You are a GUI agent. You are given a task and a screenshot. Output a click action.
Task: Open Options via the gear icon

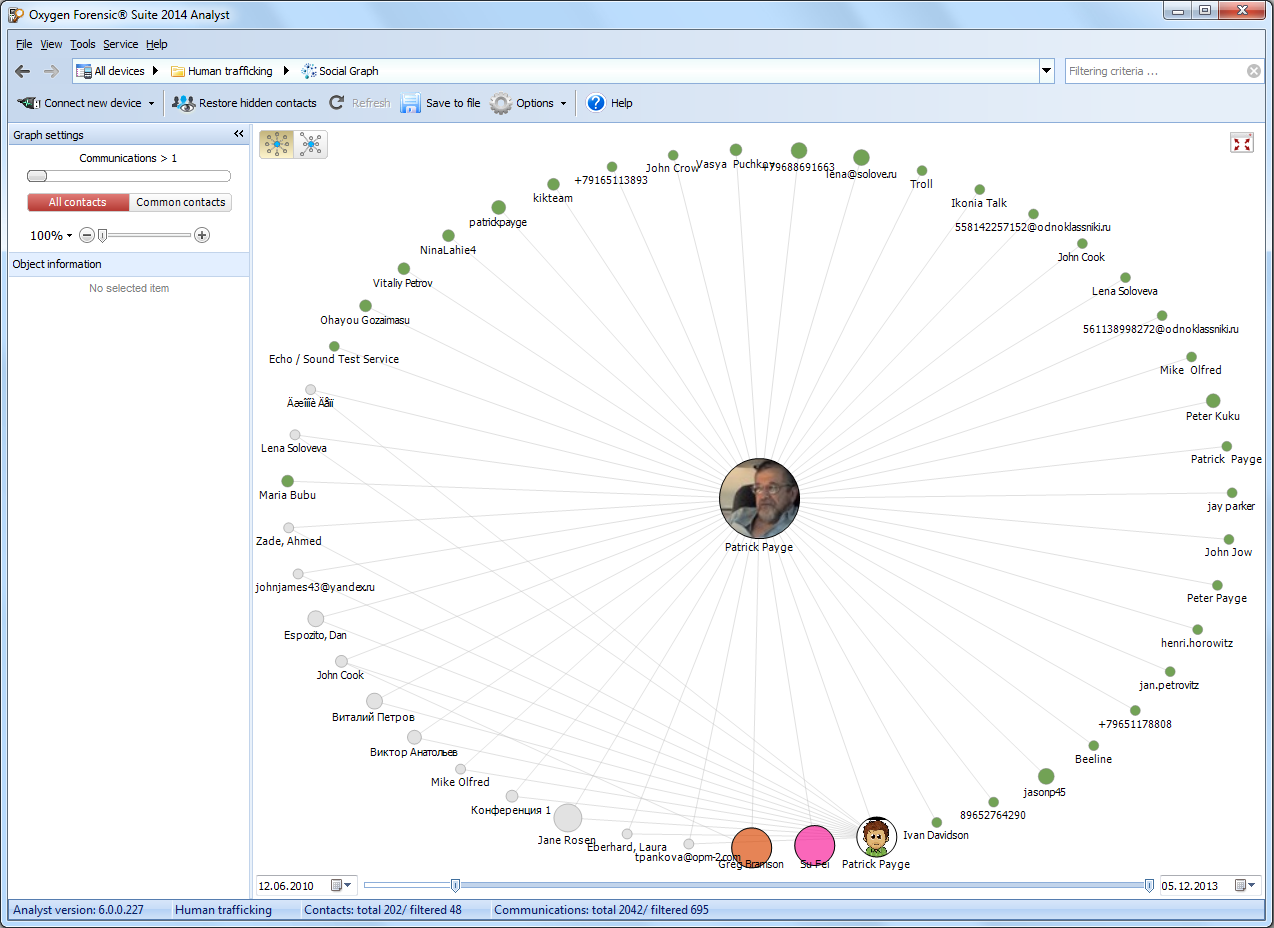501,103
